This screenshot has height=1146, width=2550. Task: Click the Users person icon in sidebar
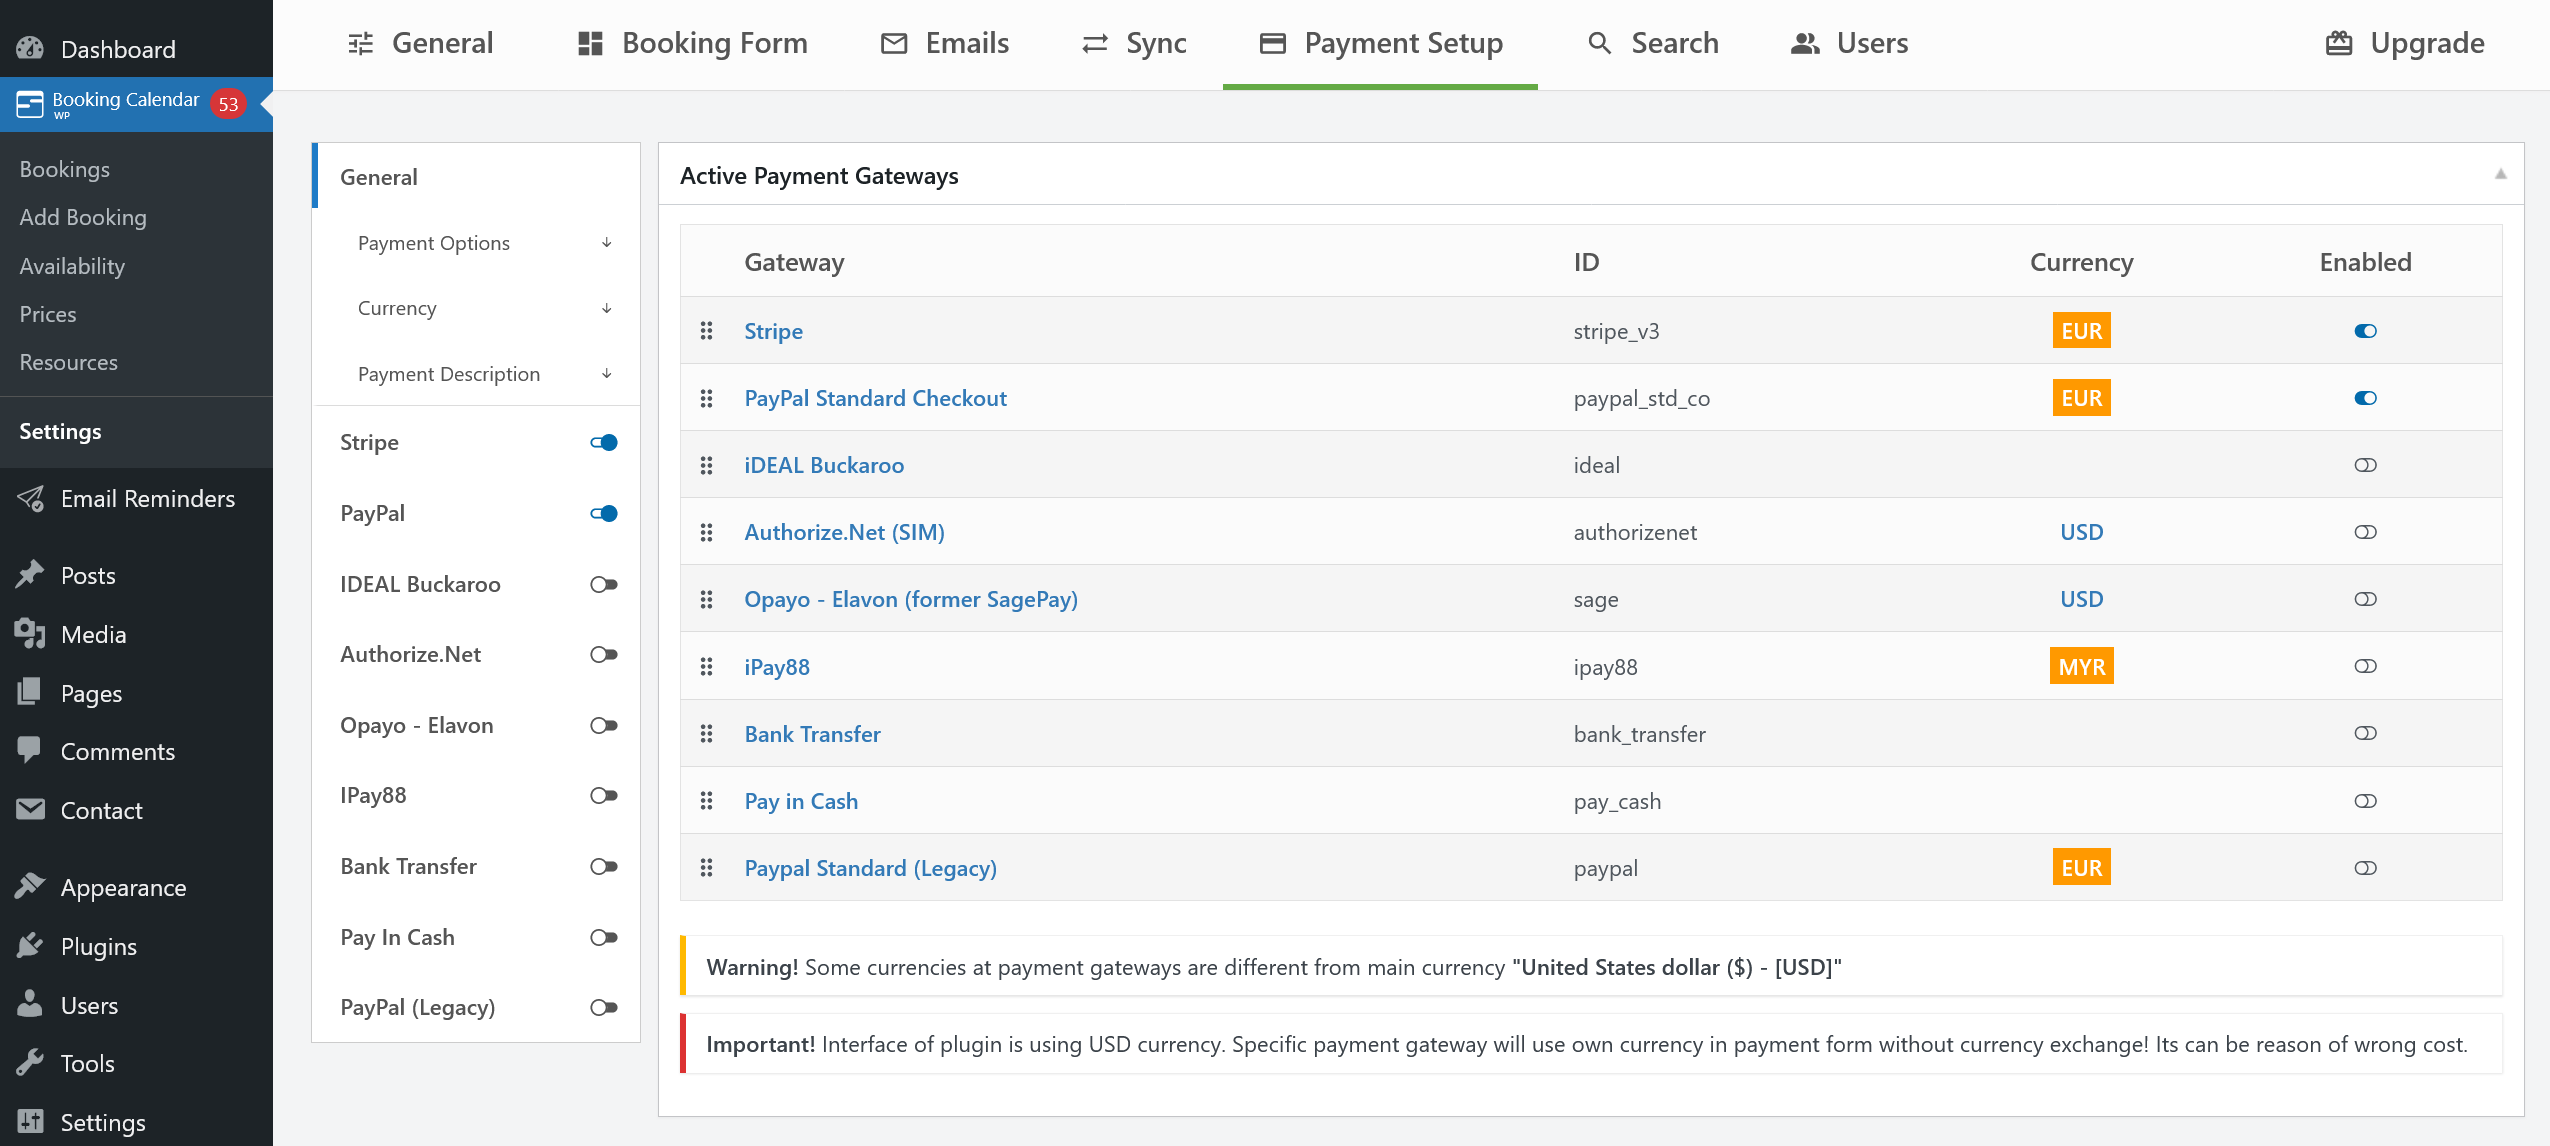click(30, 1005)
